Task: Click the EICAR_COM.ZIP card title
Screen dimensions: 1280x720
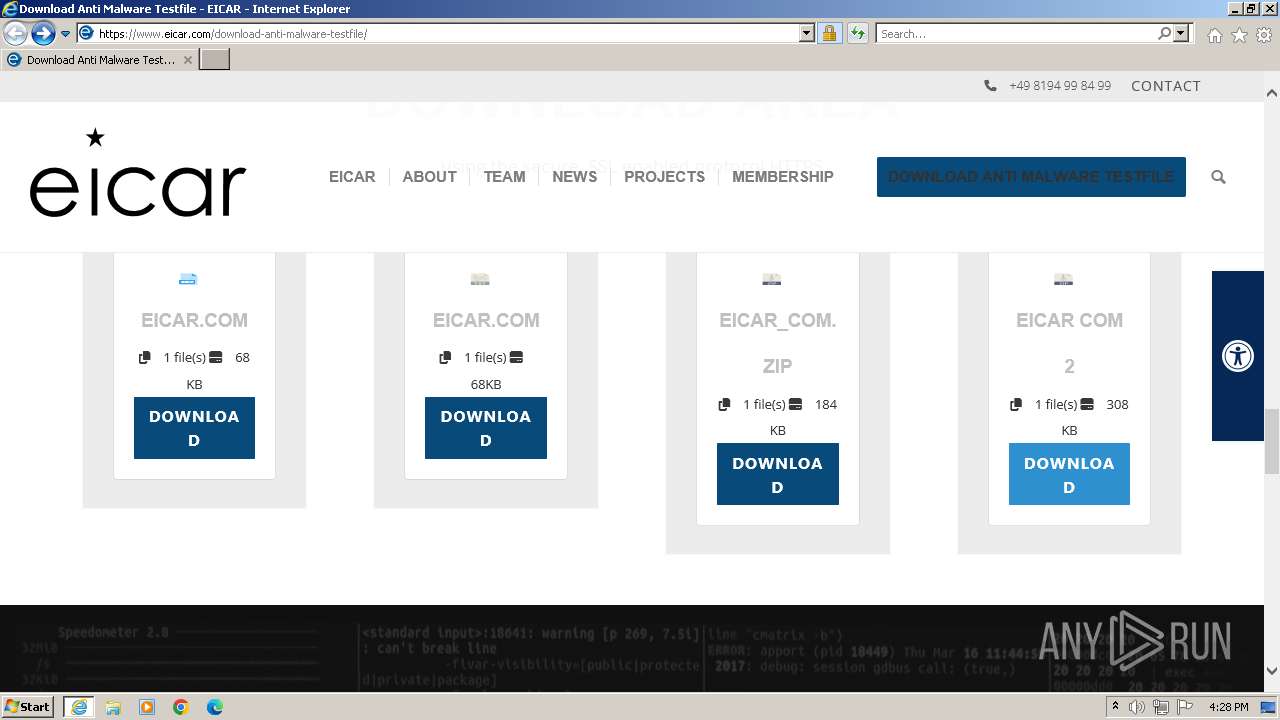Action: click(x=778, y=343)
